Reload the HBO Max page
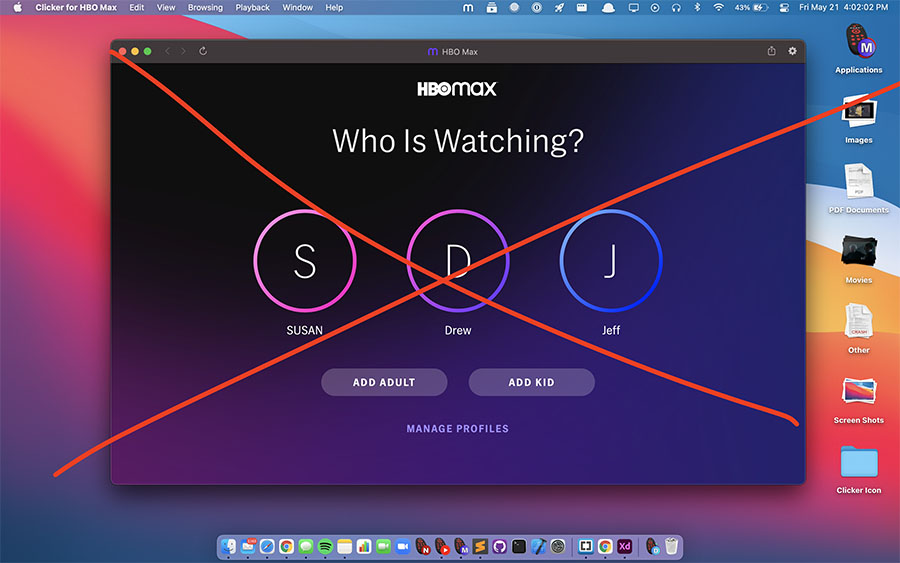 click(203, 51)
